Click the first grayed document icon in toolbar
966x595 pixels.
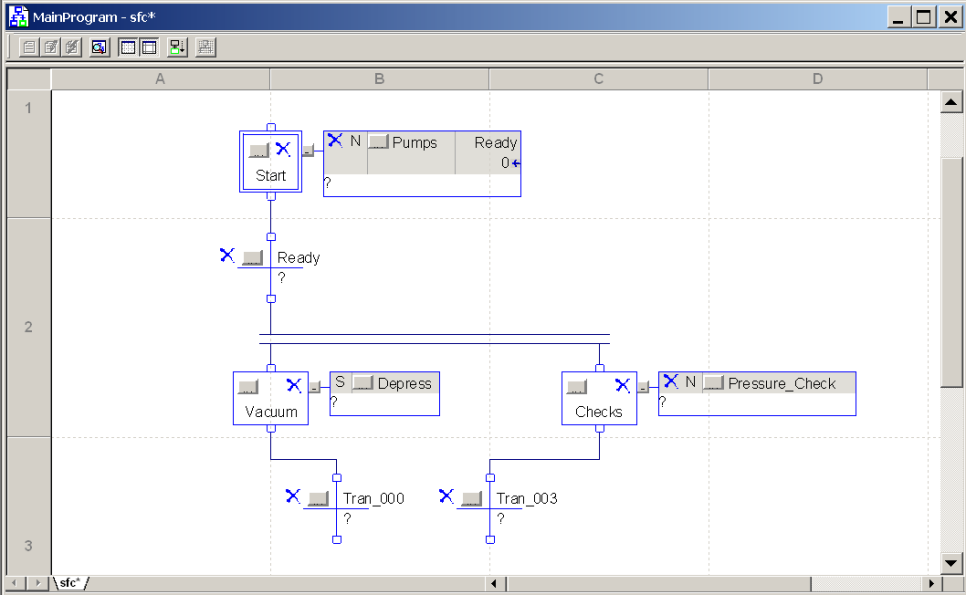29,47
